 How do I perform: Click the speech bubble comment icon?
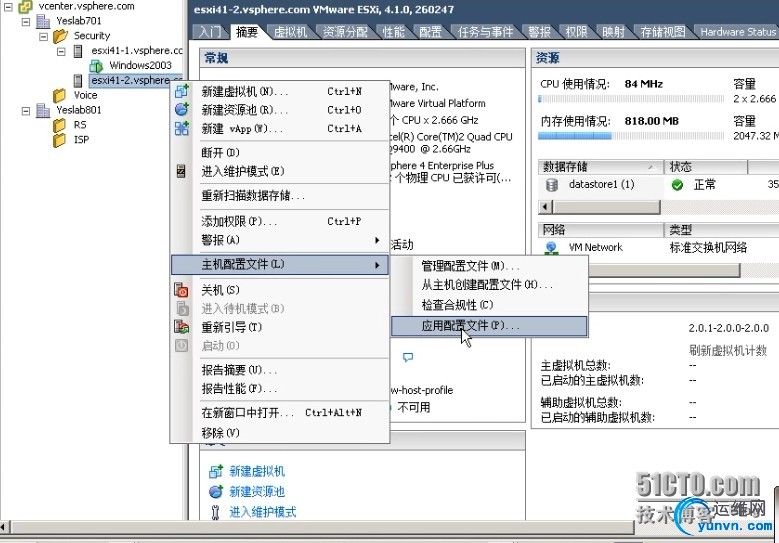pyautogui.click(x=408, y=357)
